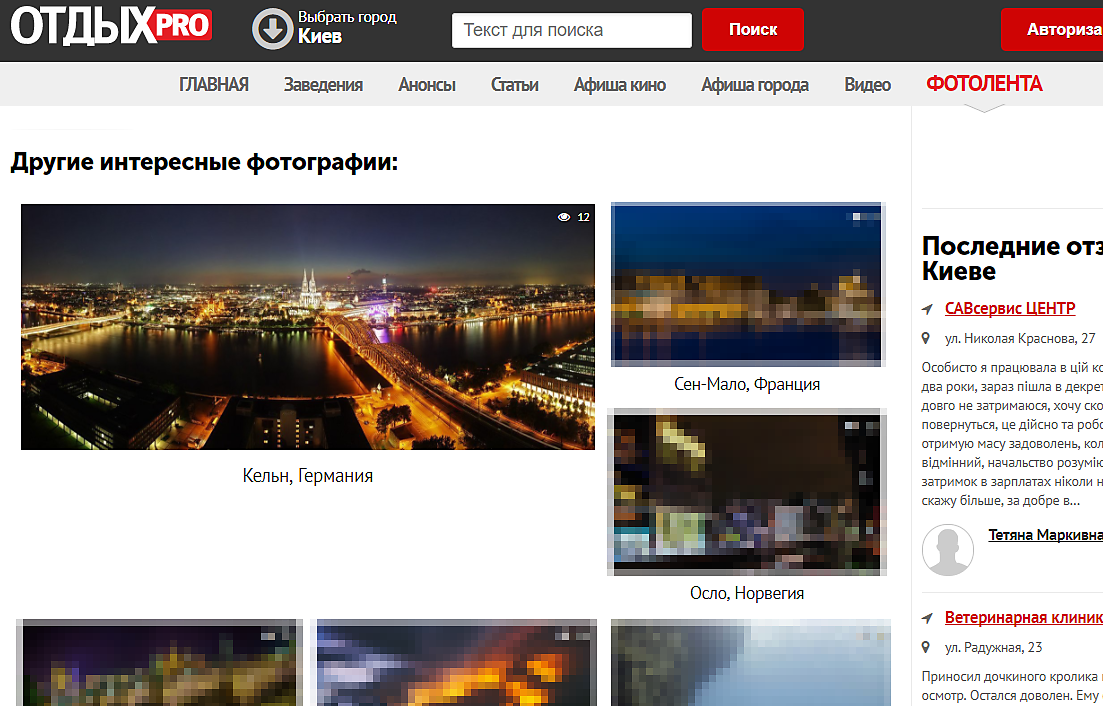Go to the Заведения section
The width and height of the screenshot is (1103, 706).
323,85
